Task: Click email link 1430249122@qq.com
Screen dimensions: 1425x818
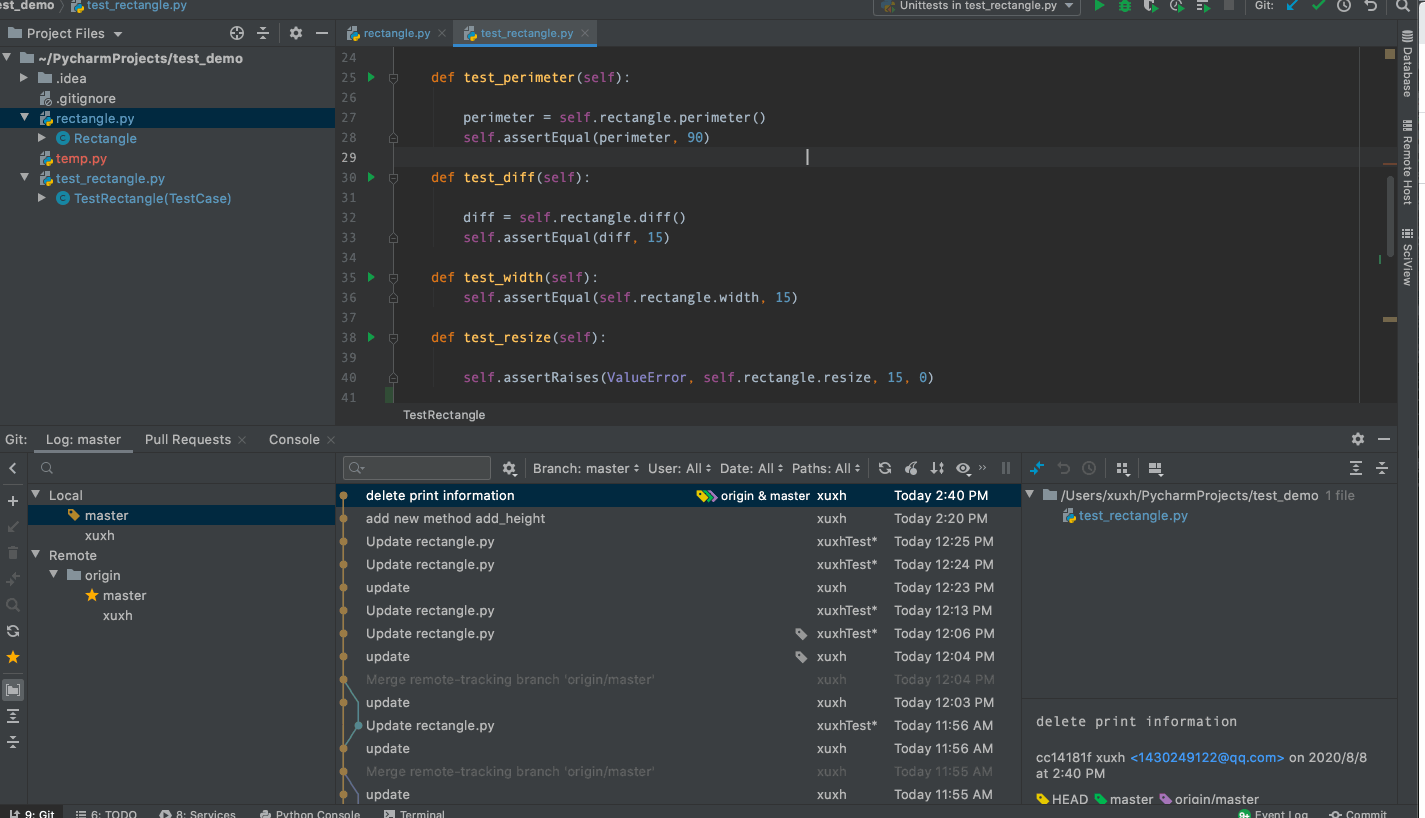Action: click(1207, 757)
